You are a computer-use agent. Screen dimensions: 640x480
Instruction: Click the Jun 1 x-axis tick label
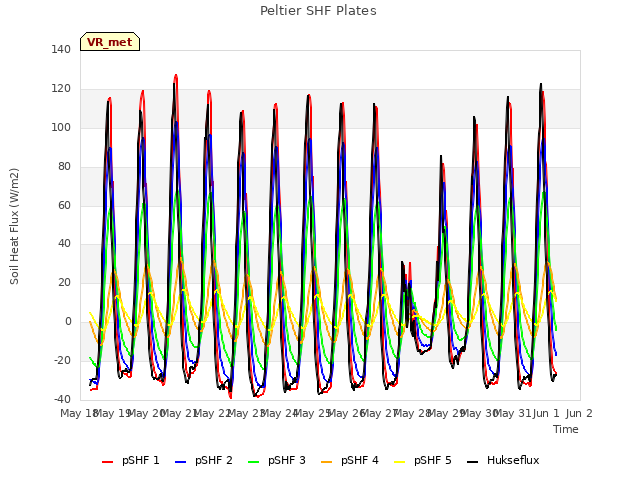point(546,413)
